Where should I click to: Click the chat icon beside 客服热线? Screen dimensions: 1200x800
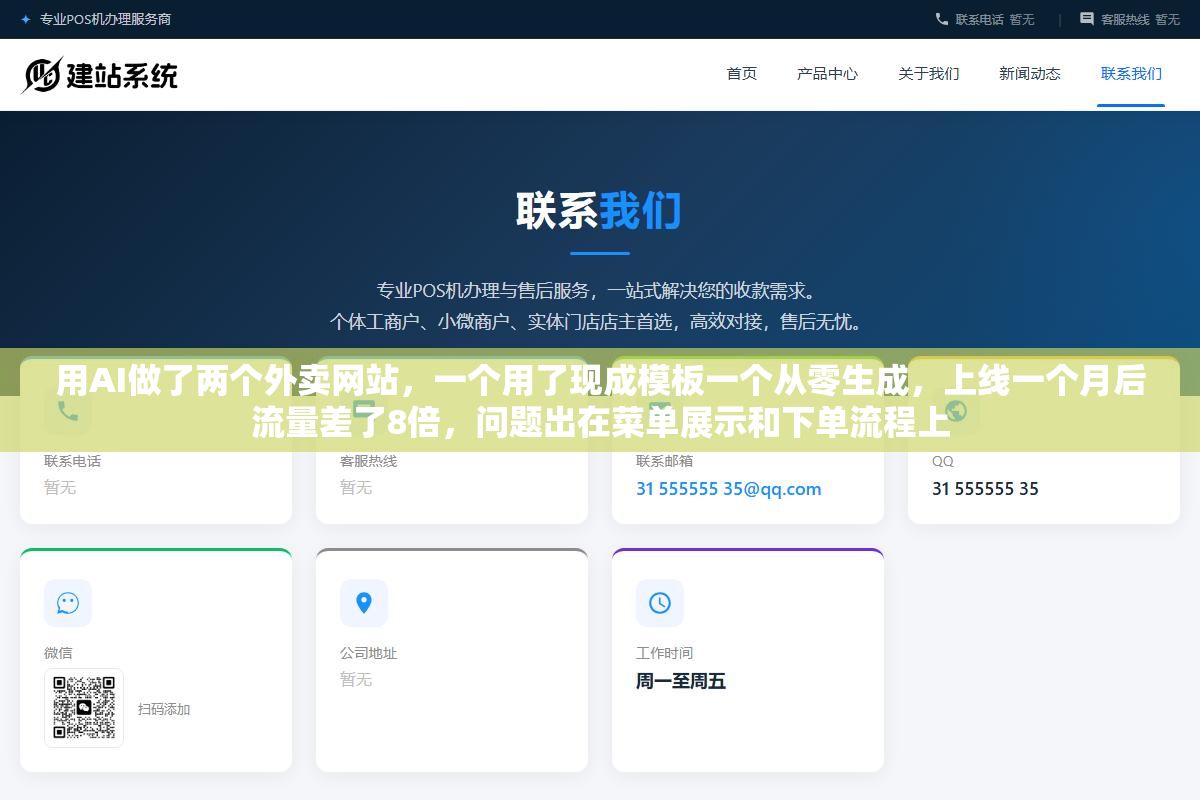point(1087,19)
